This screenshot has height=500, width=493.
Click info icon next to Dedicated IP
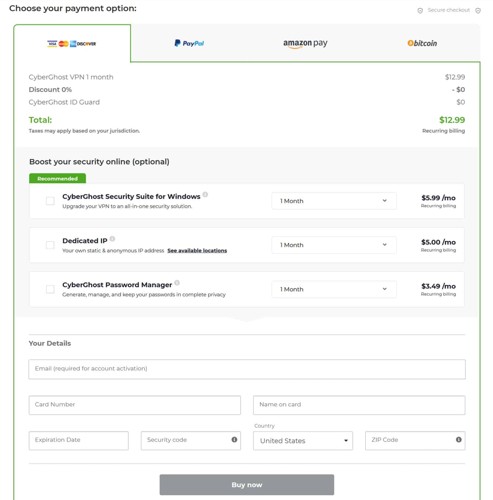(x=112, y=239)
